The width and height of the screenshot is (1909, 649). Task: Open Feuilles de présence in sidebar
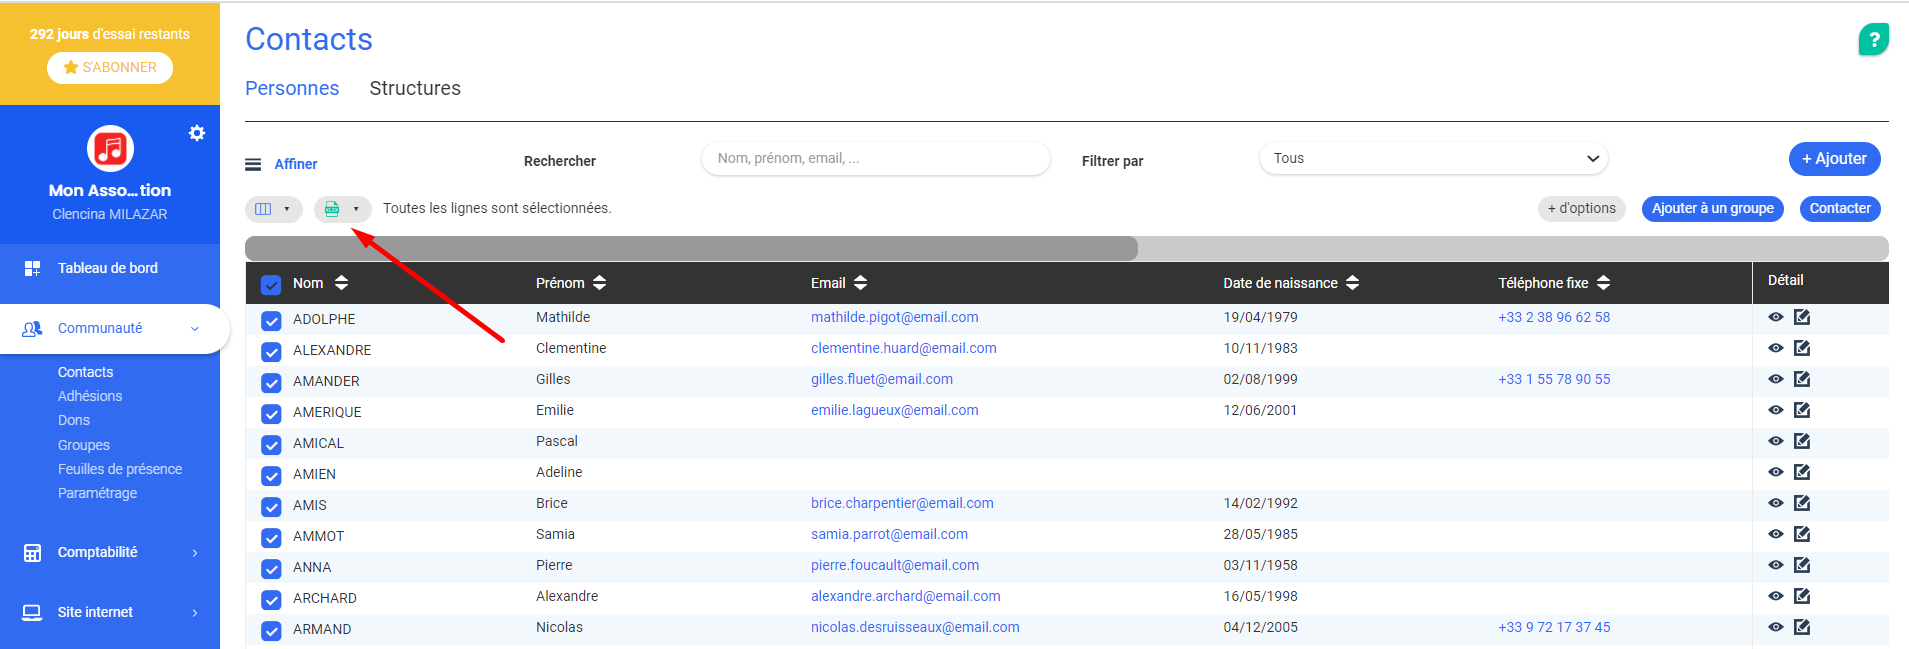(120, 469)
